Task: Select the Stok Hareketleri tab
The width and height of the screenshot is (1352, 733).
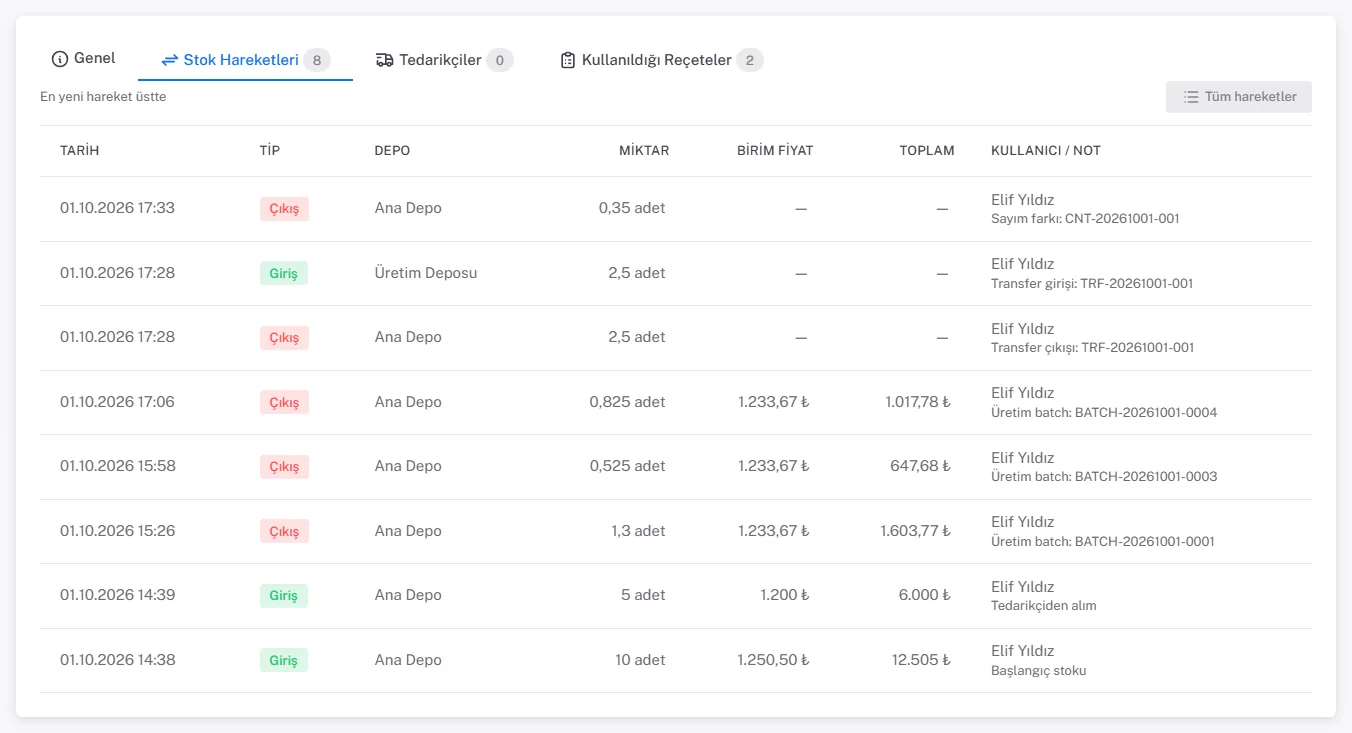Action: 245,60
